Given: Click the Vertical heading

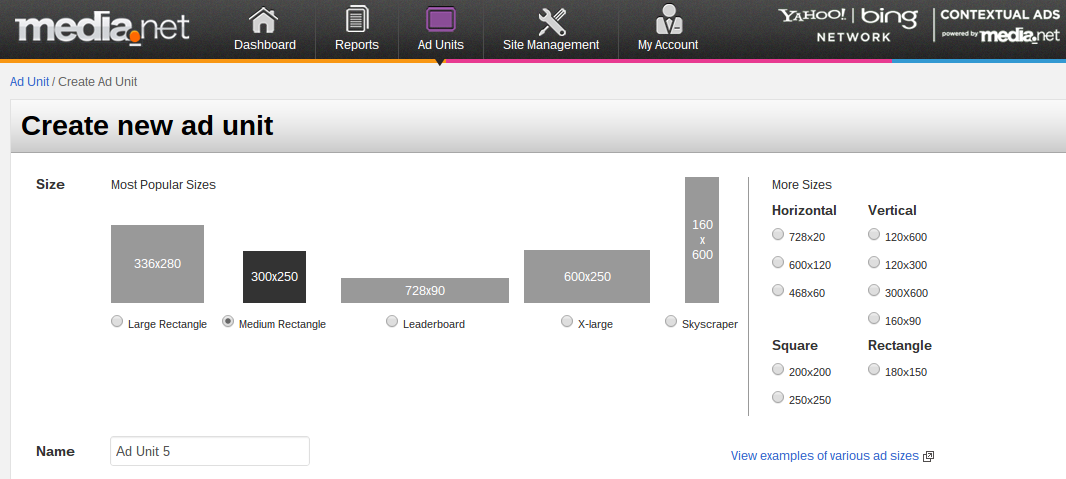Looking at the screenshot, I should [x=892, y=211].
